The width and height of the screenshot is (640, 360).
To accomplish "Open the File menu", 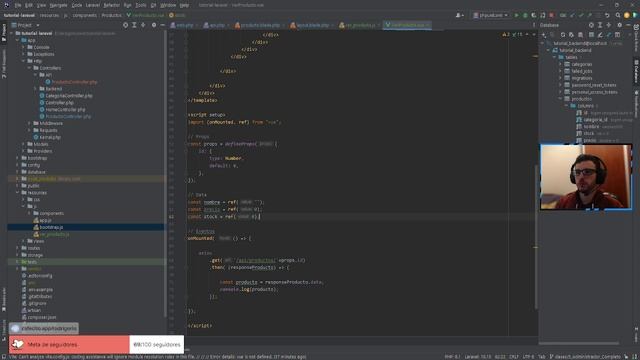I will [18, 5].
